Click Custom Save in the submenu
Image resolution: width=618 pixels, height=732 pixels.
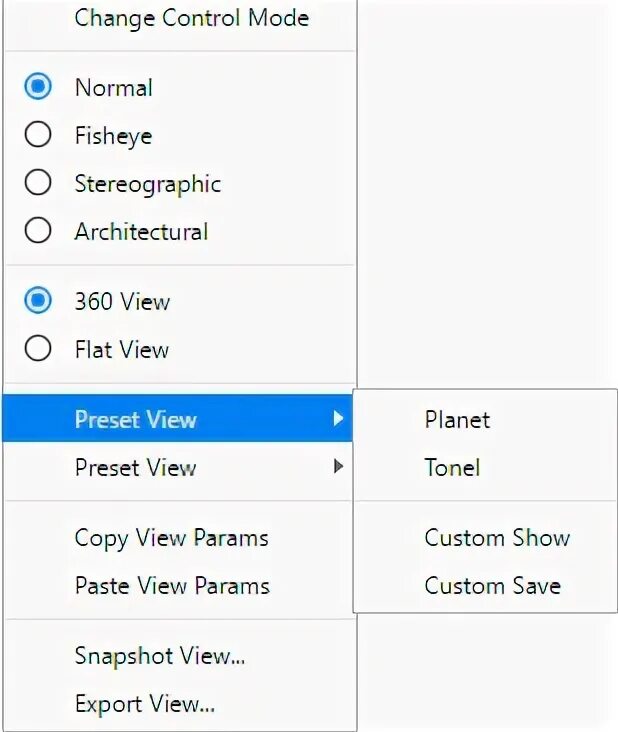point(492,585)
